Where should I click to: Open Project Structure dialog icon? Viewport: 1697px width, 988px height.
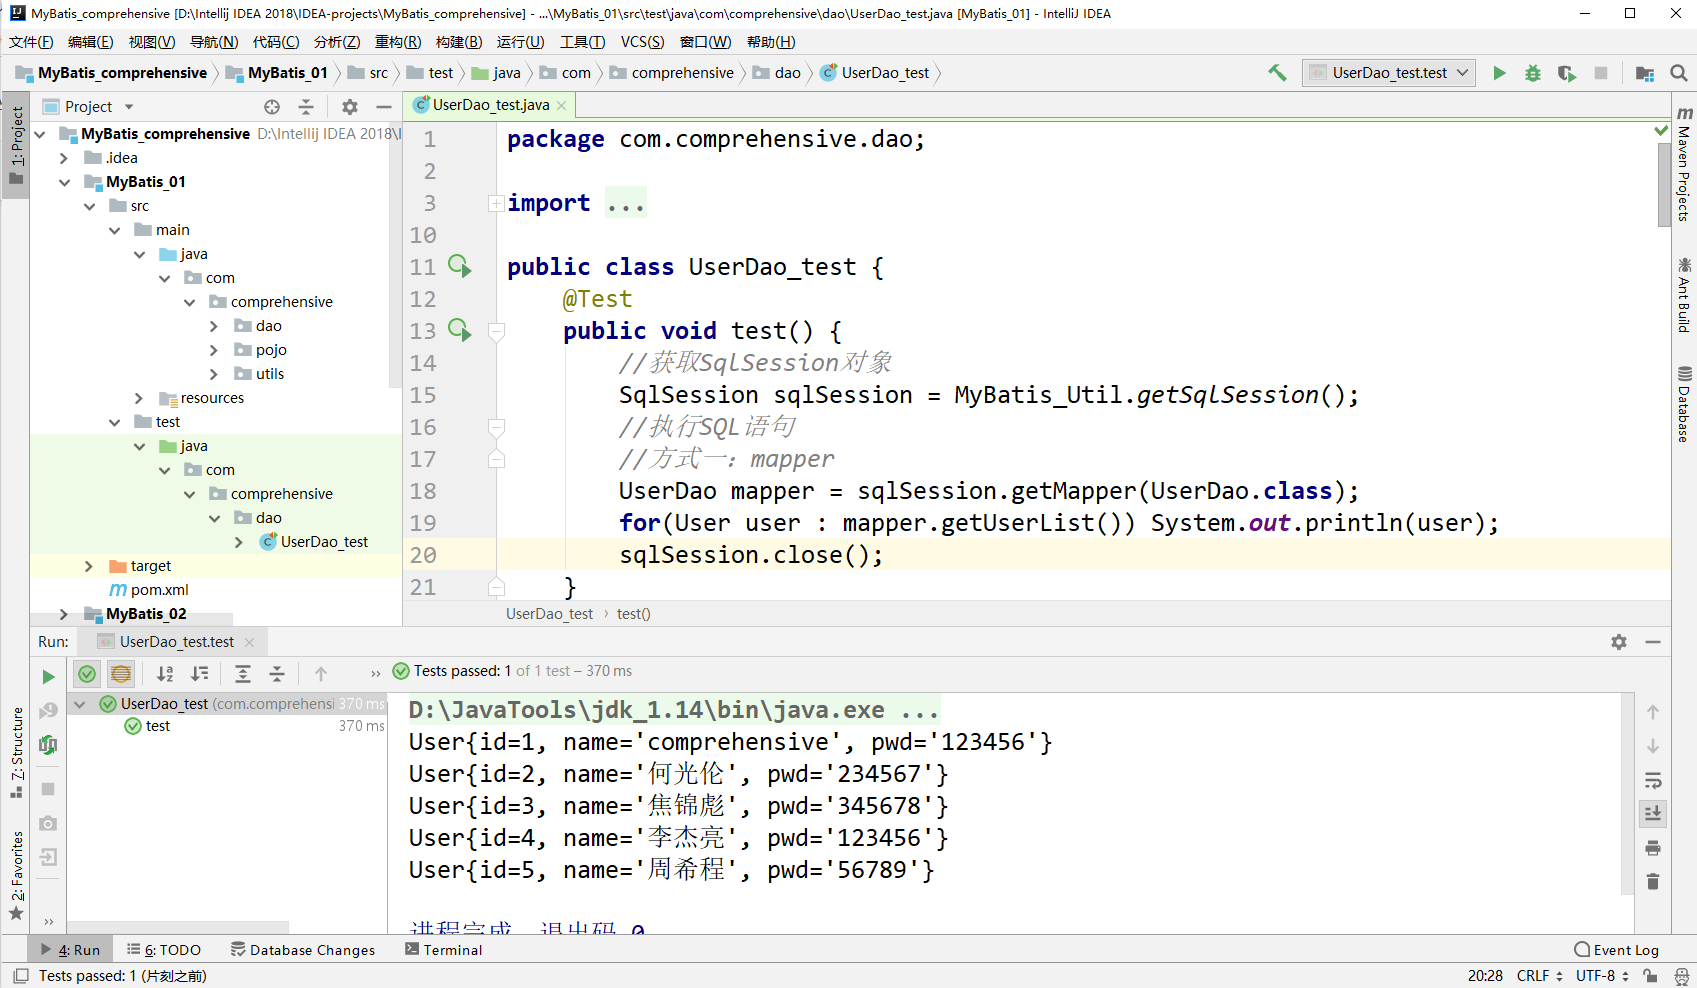(1644, 73)
